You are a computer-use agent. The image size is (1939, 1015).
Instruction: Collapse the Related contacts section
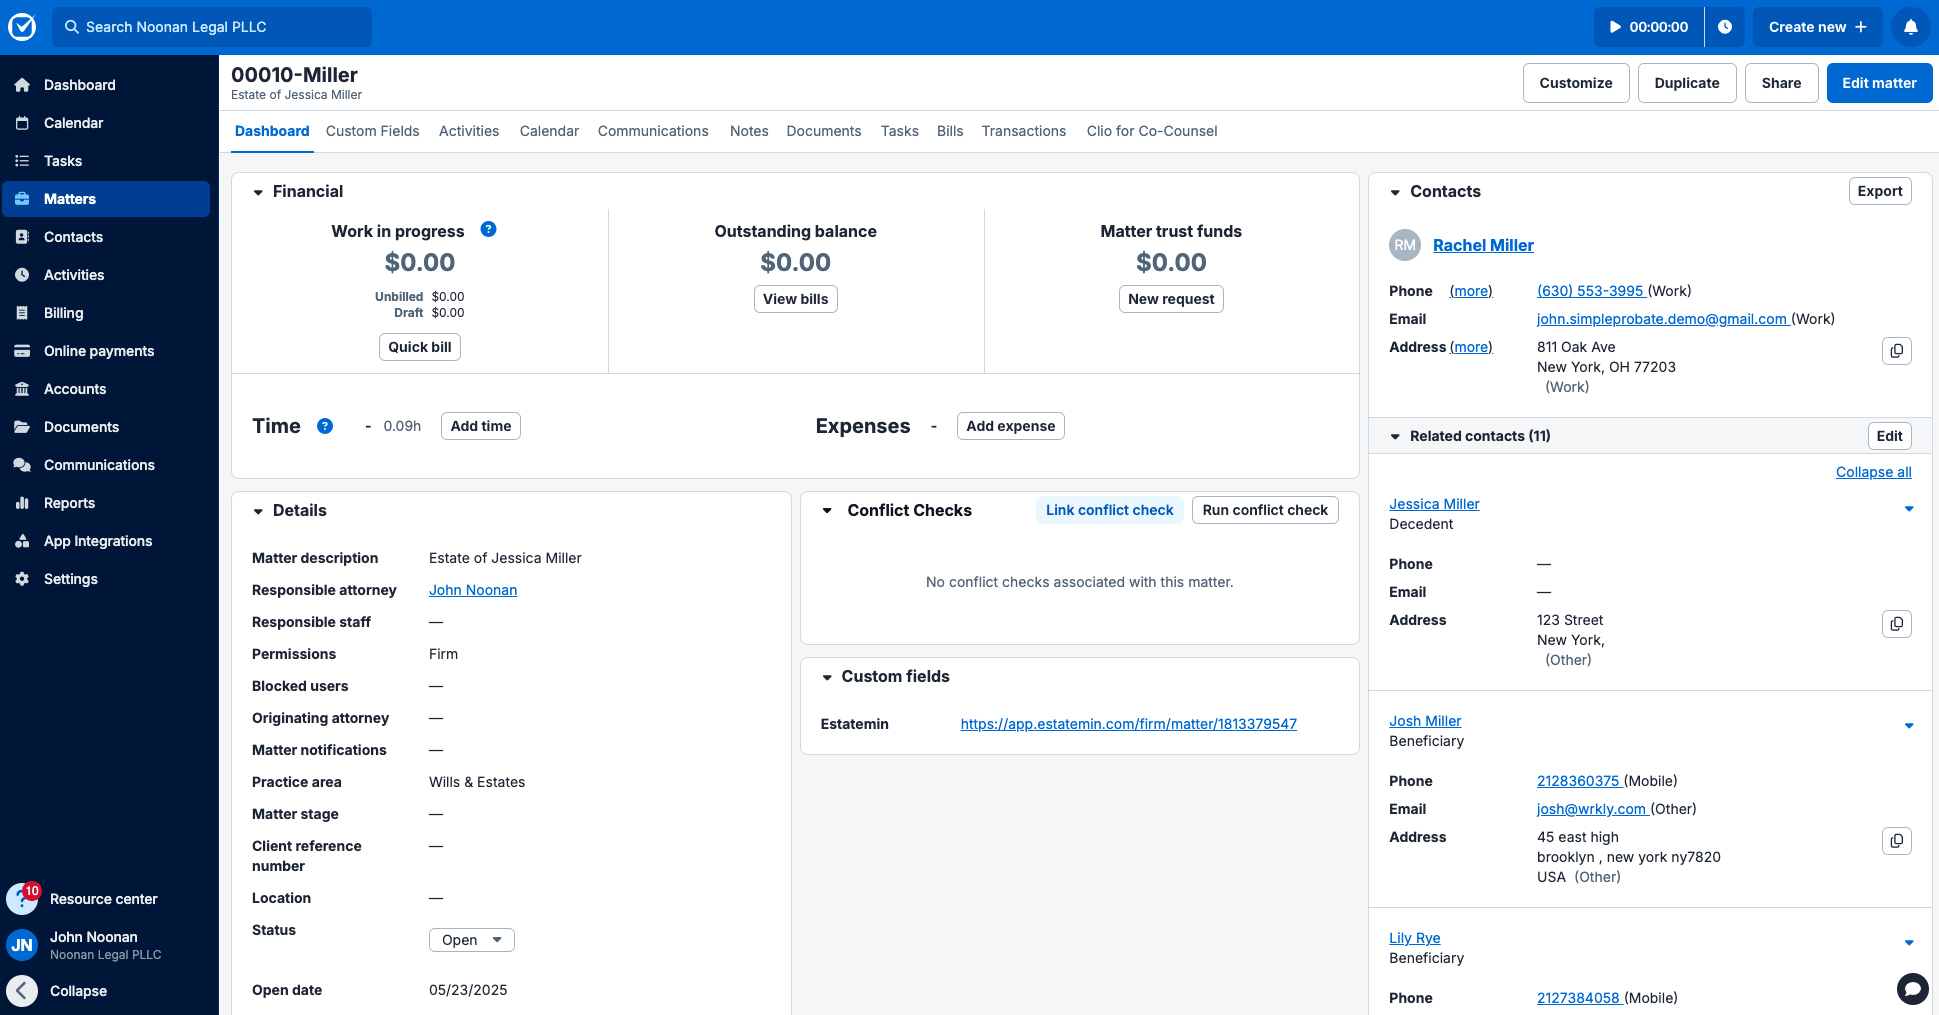[1395, 437]
